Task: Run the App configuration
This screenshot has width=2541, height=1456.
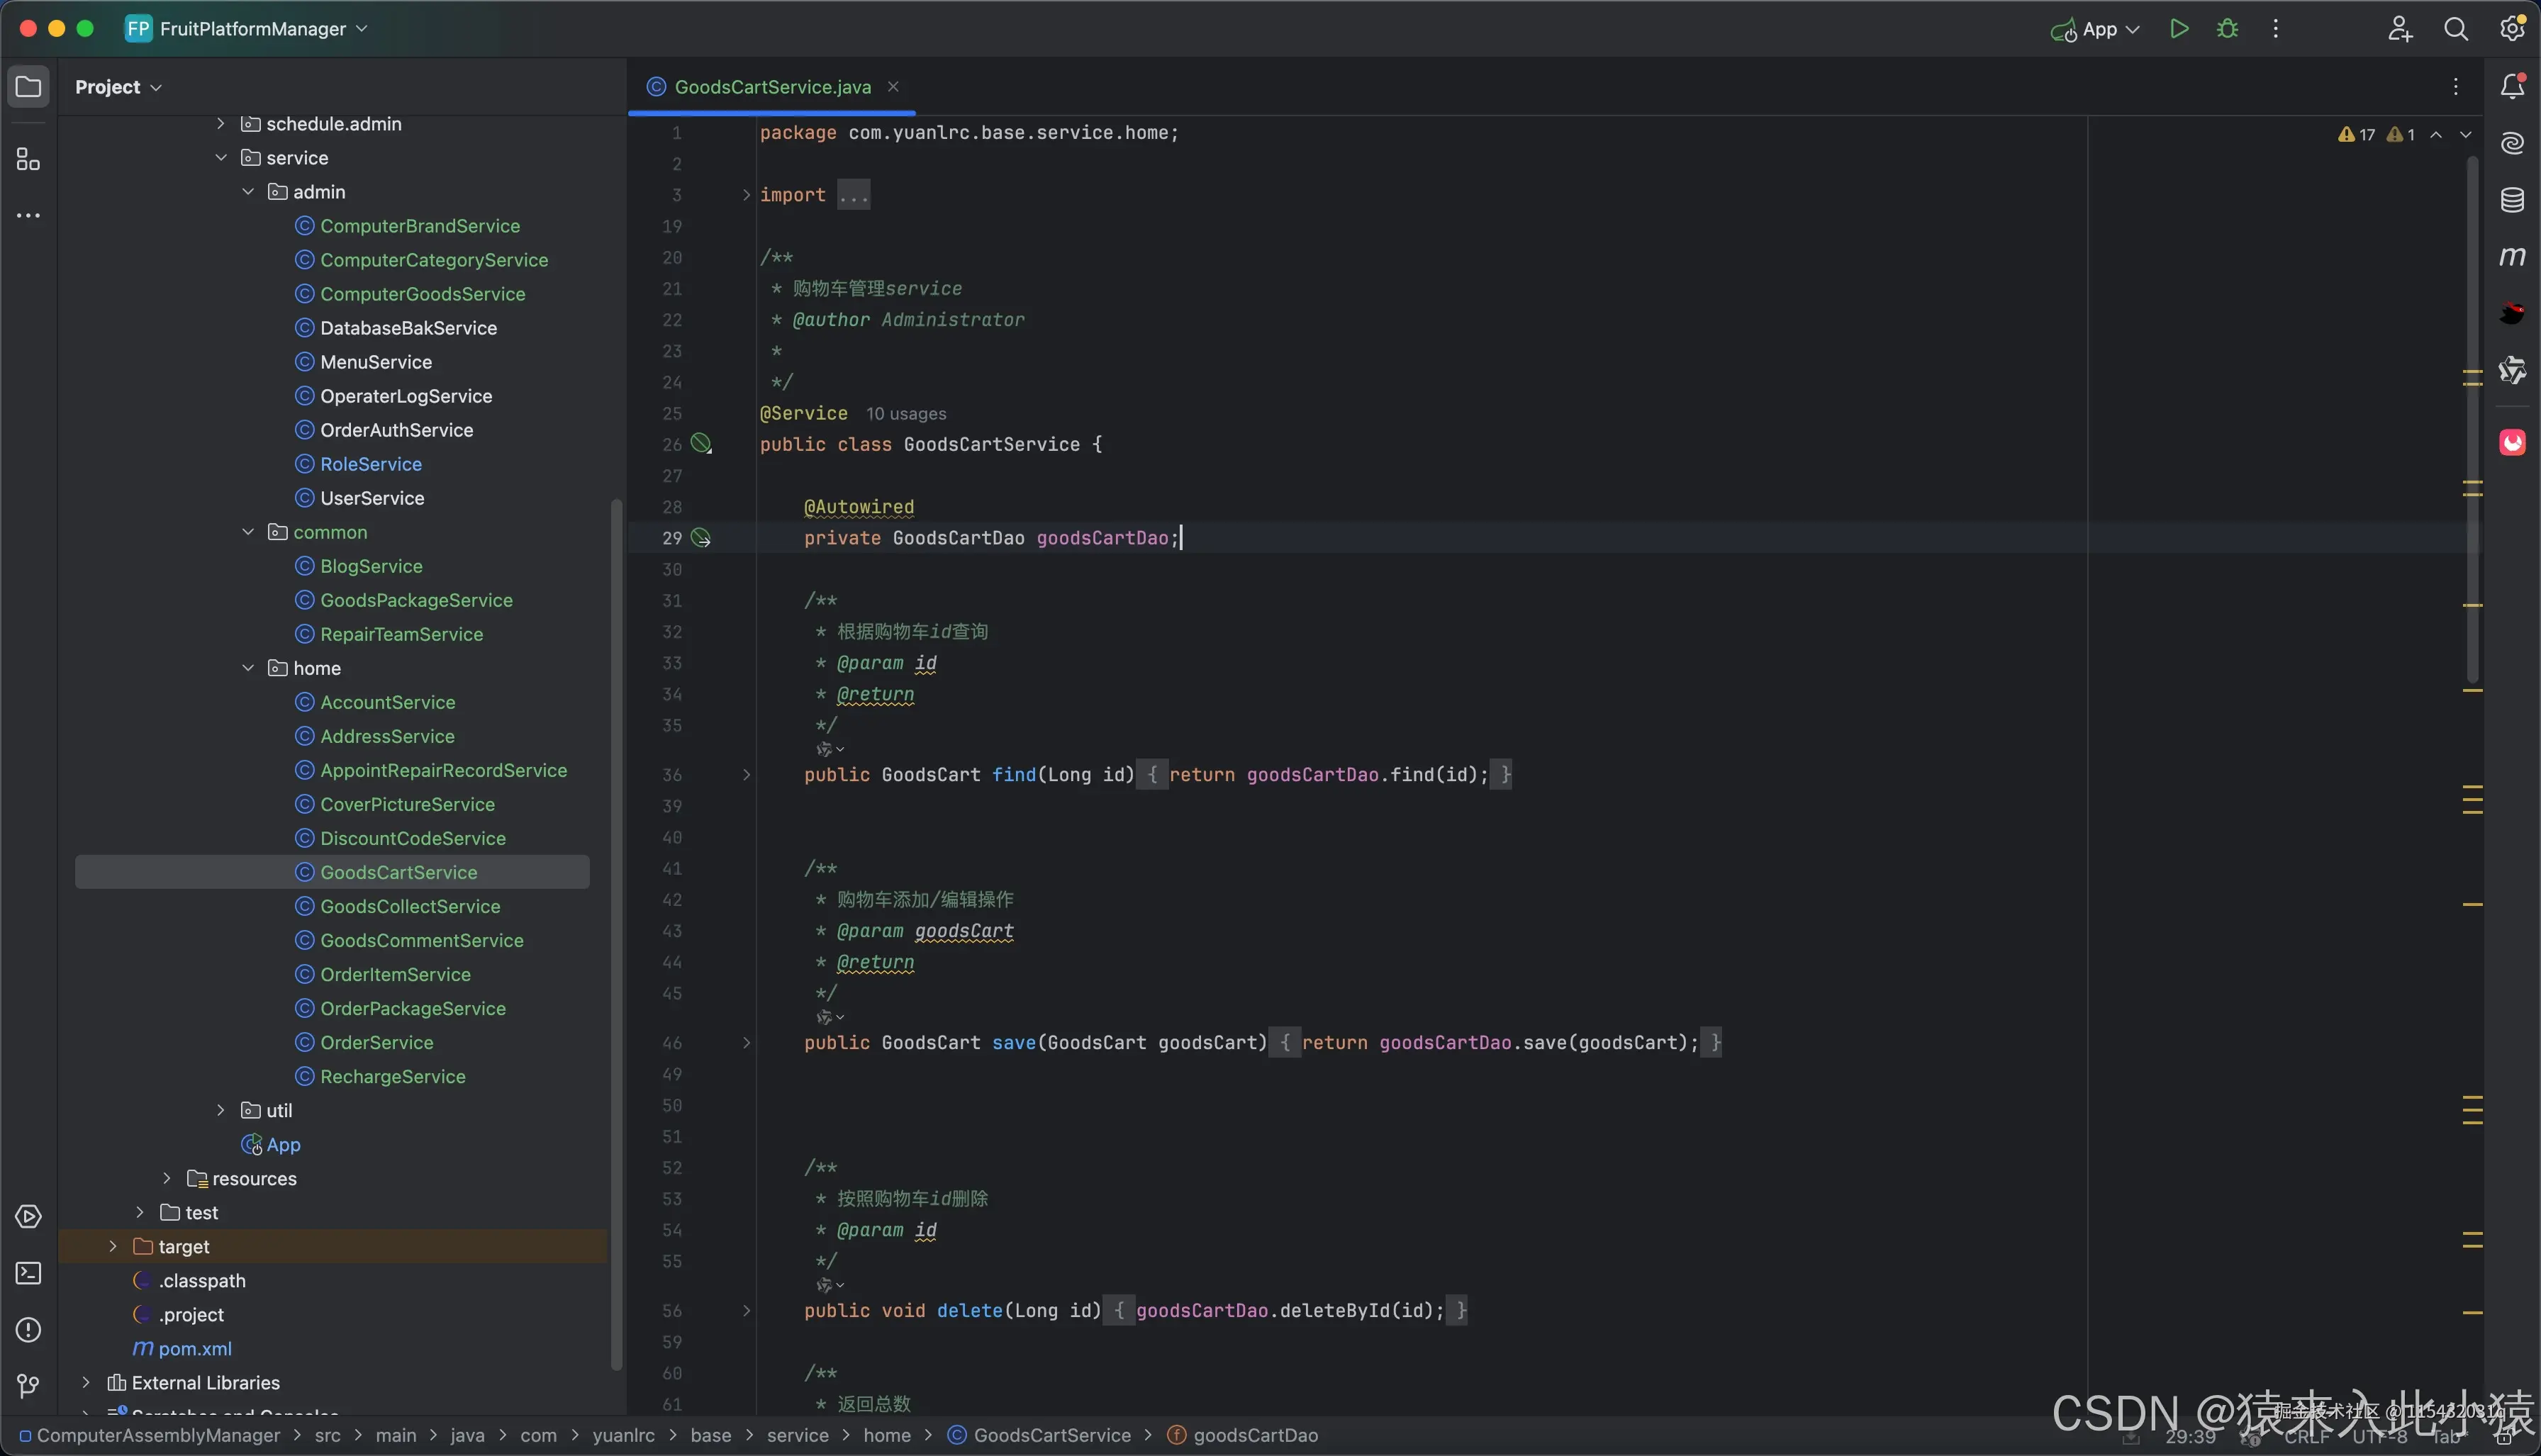Action: (x=2179, y=29)
